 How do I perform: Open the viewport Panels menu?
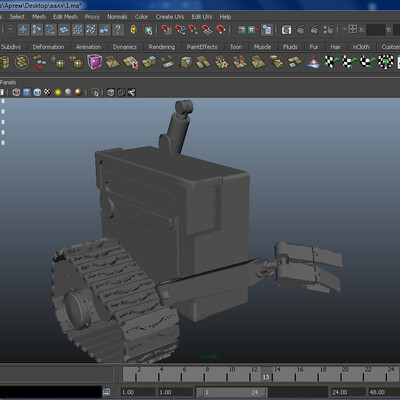pos(8,82)
